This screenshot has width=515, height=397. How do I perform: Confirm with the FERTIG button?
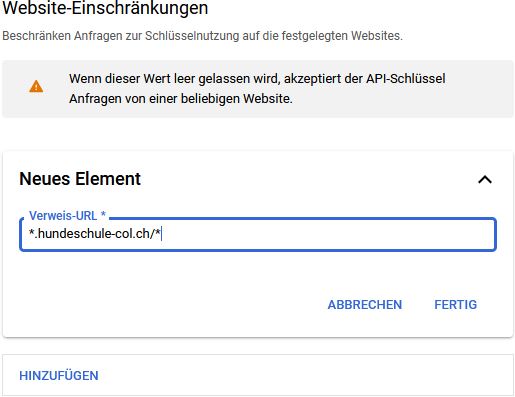455,305
